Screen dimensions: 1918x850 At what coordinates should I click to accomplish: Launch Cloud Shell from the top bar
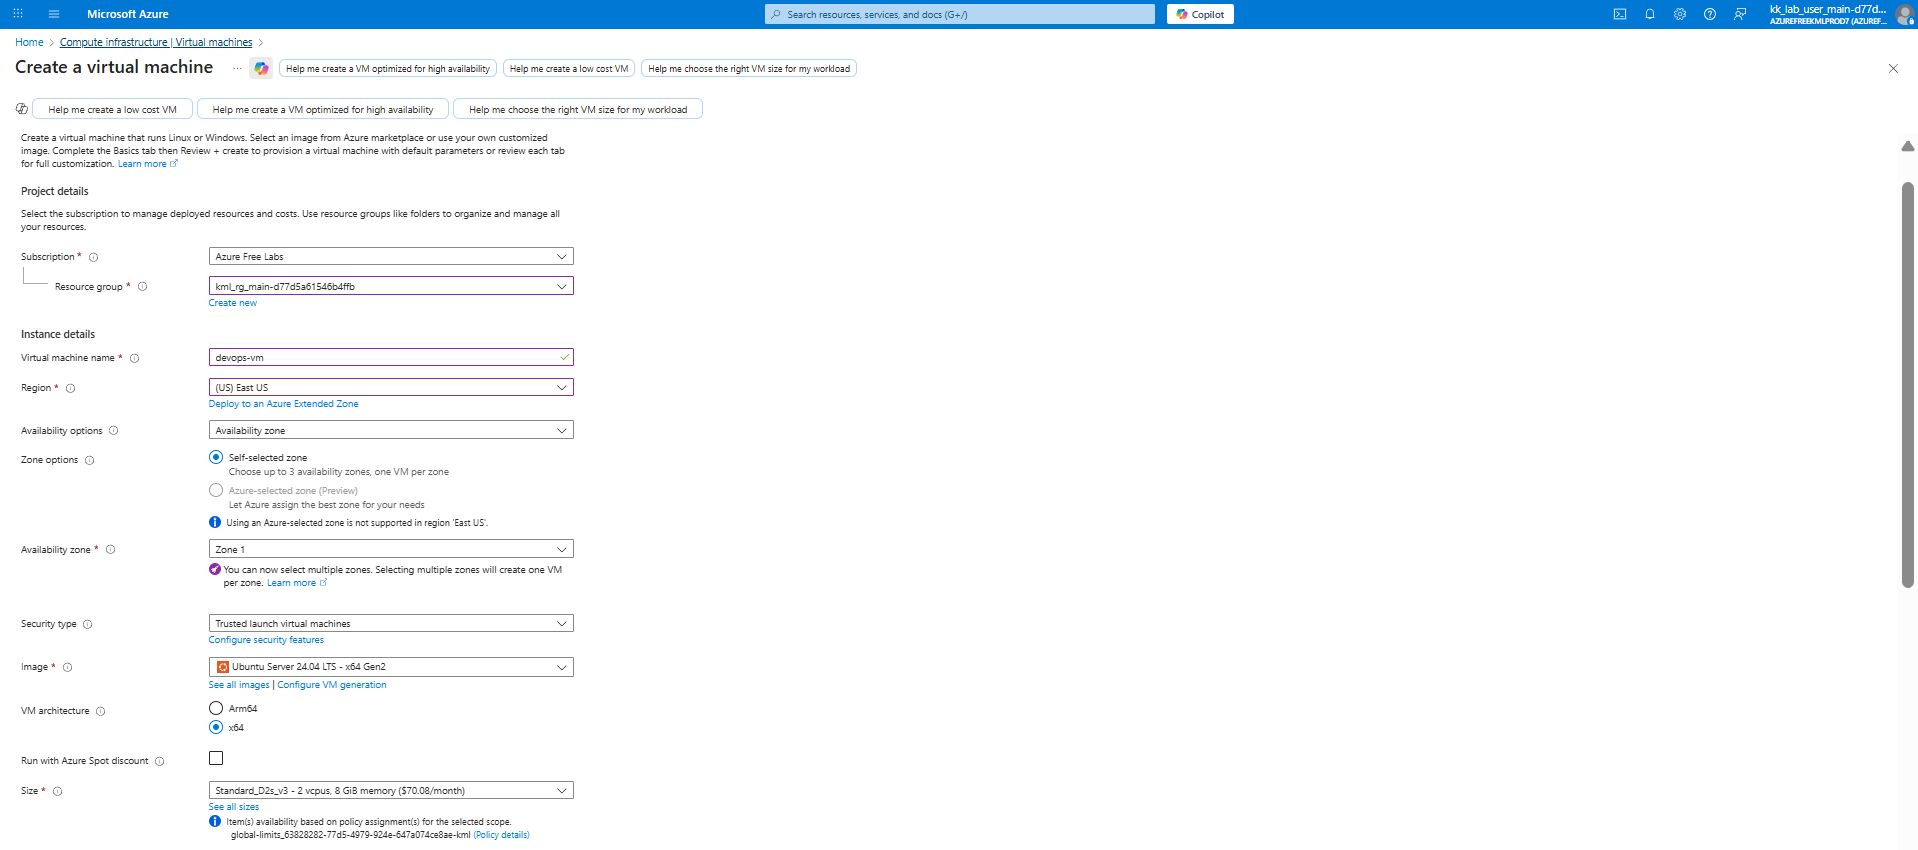1620,14
